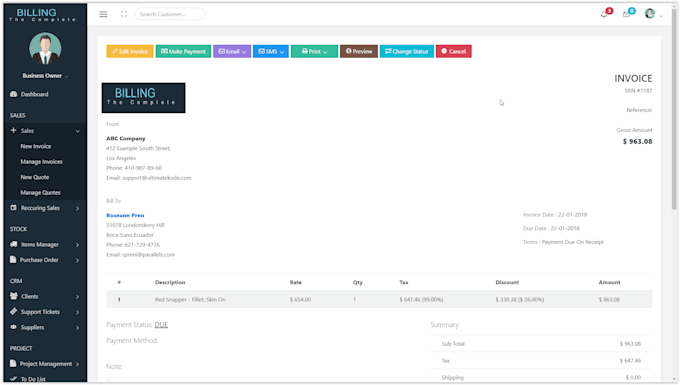Click the Project Management file icon
The height and width of the screenshot is (385, 680).
click(x=13, y=363)
